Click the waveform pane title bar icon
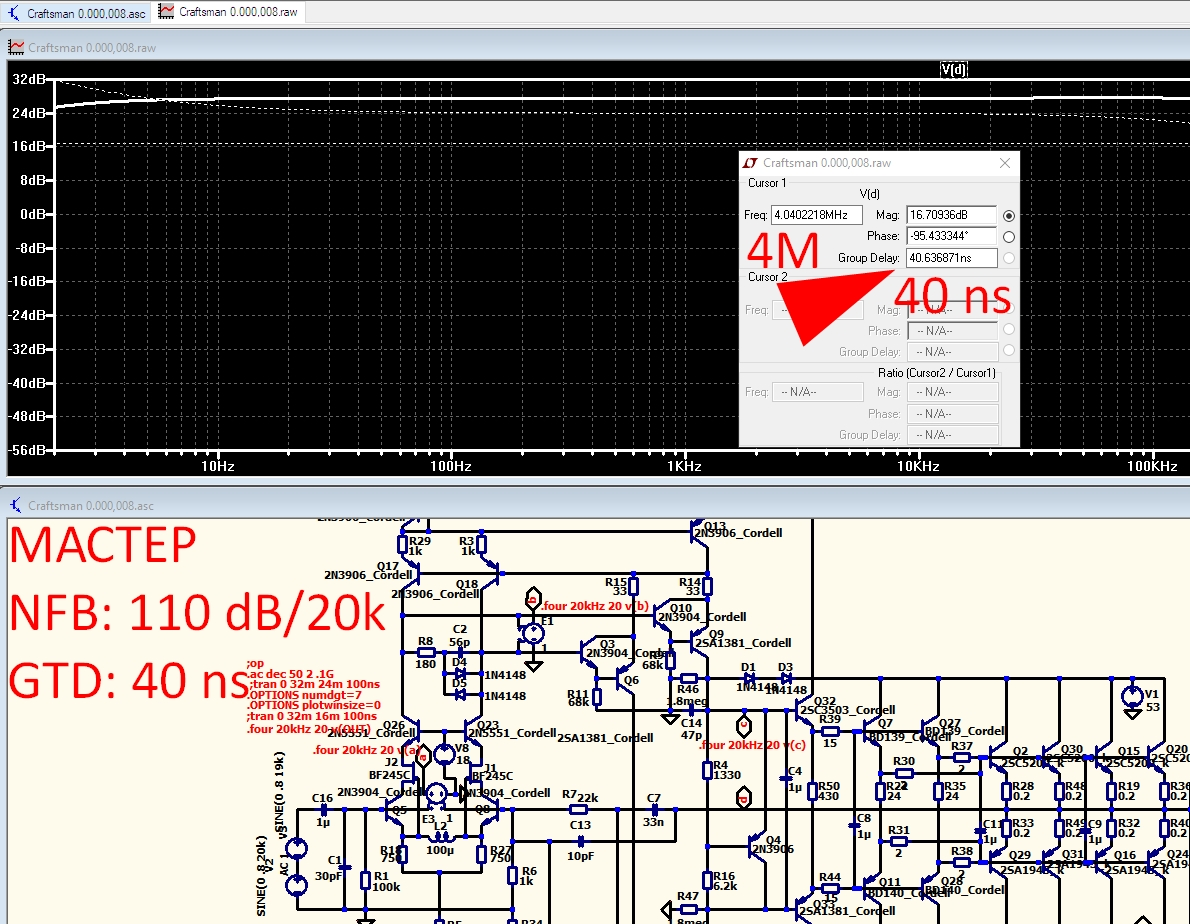The height and width of the screenshot is (924, 1190). coord(16,47)
